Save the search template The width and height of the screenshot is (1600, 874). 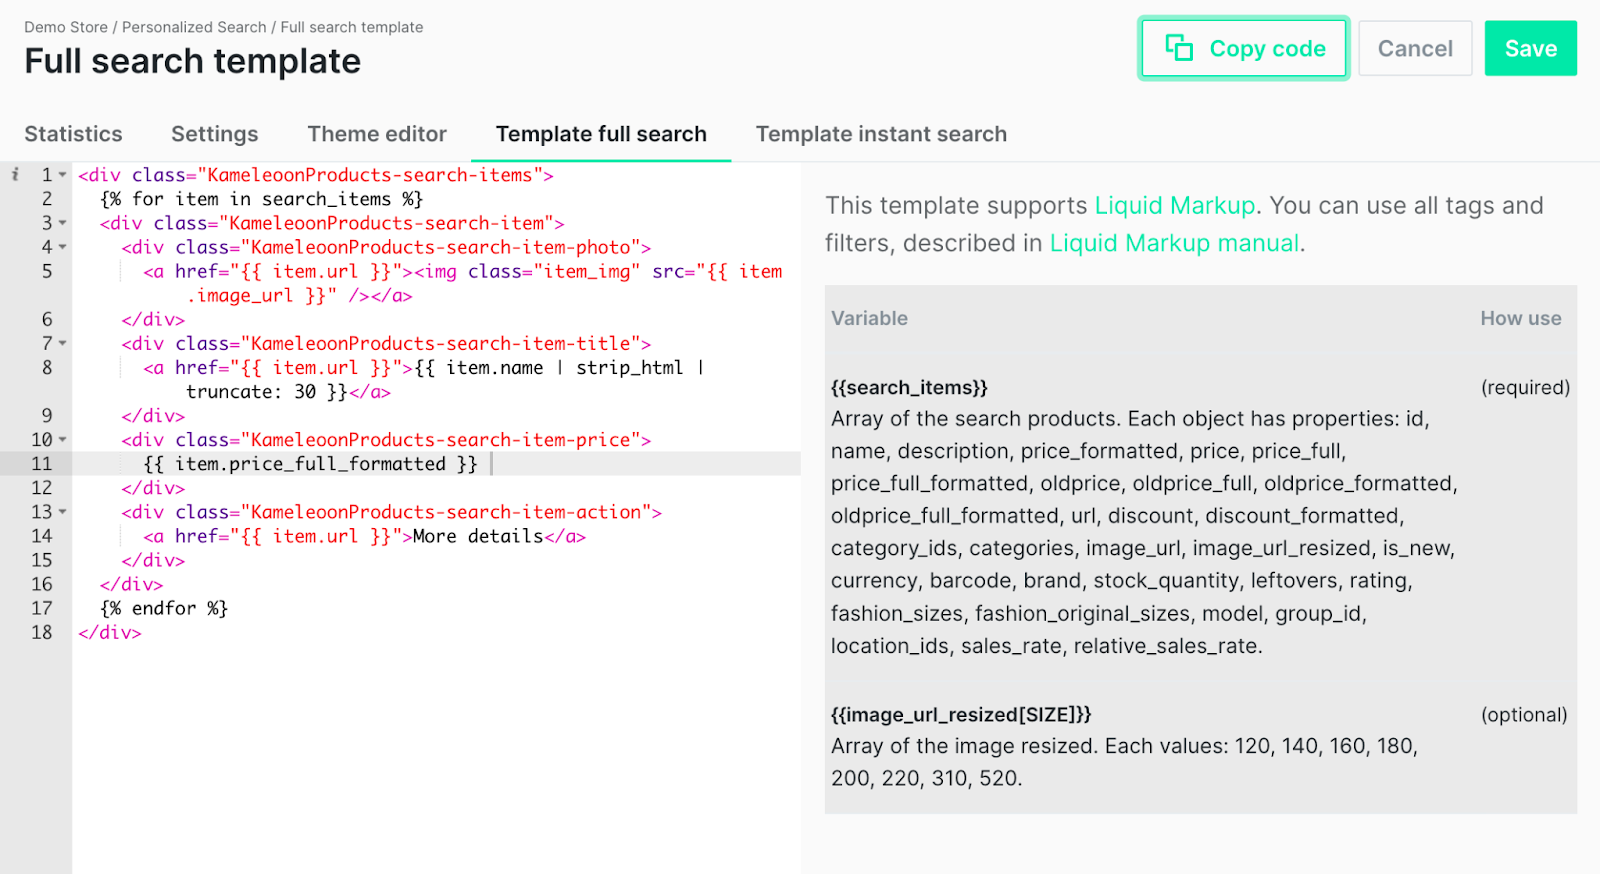pos(1530,48)
